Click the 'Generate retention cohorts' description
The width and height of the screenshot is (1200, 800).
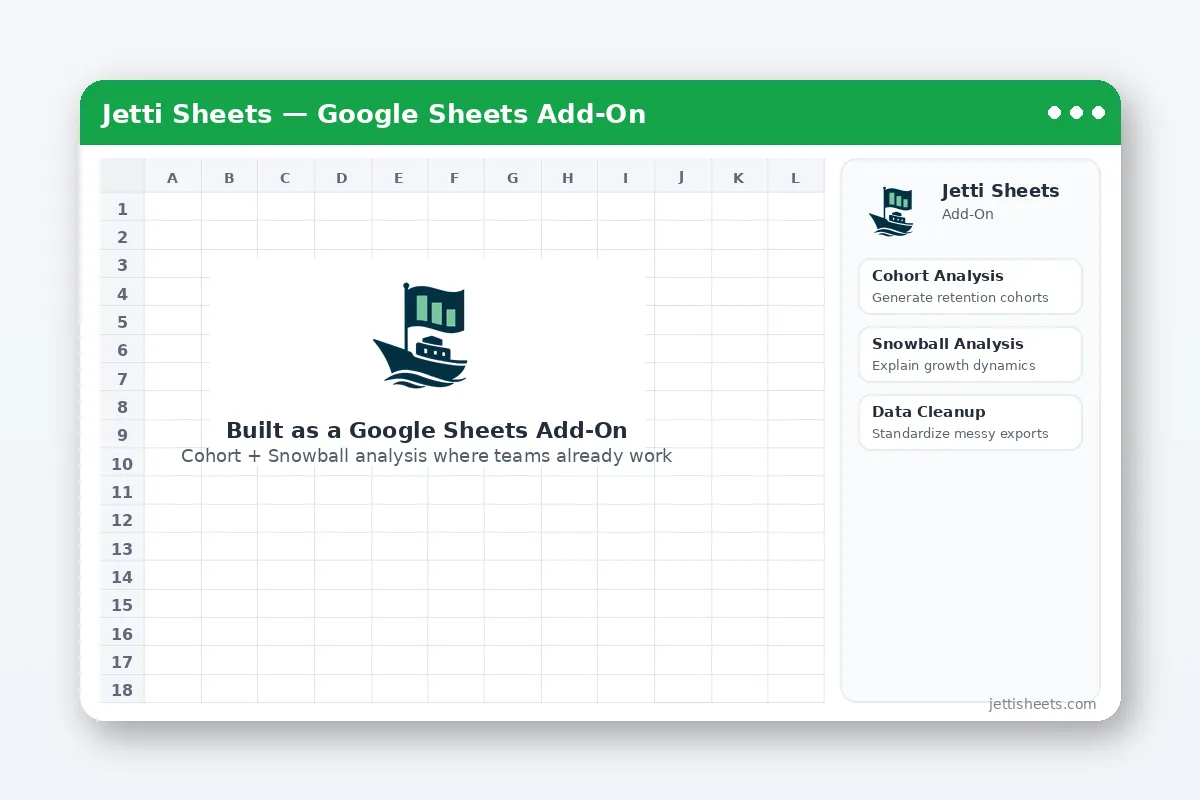(960, 297)
